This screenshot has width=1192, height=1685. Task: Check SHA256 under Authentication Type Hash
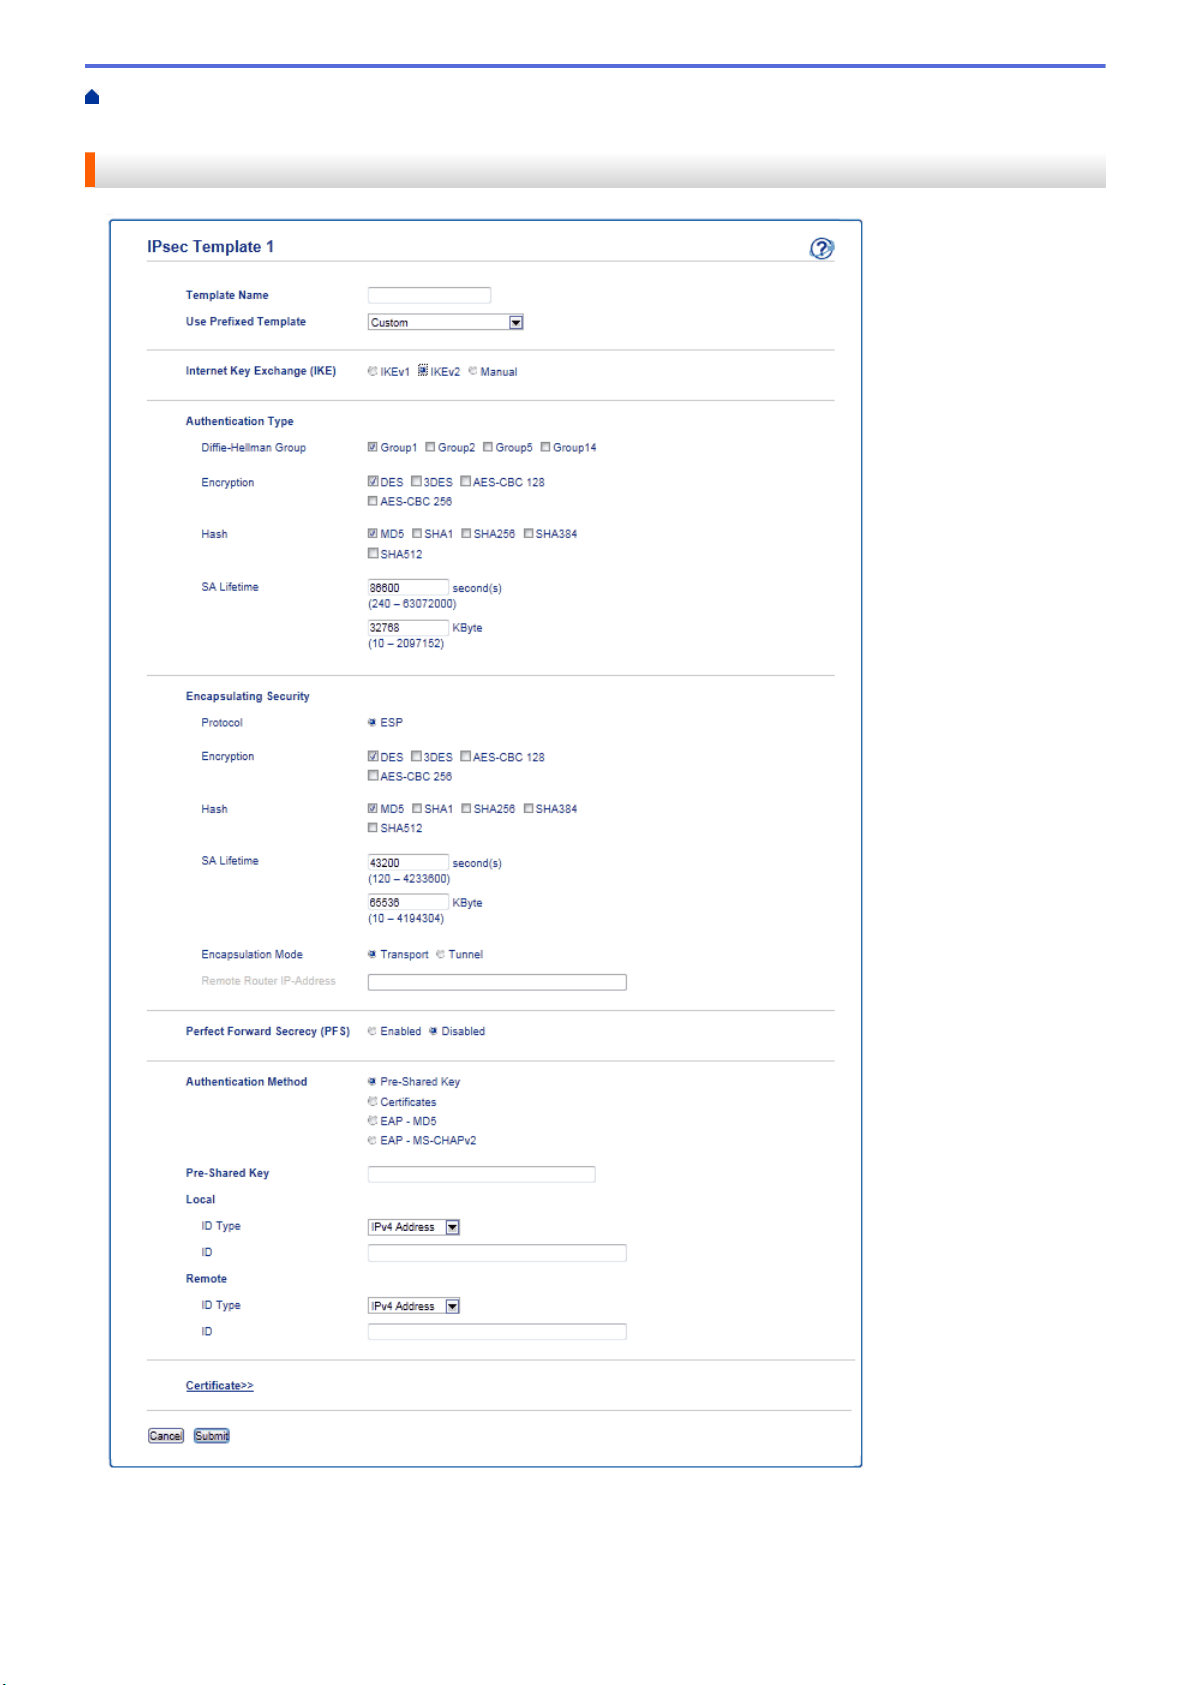(x=466, y=533)
